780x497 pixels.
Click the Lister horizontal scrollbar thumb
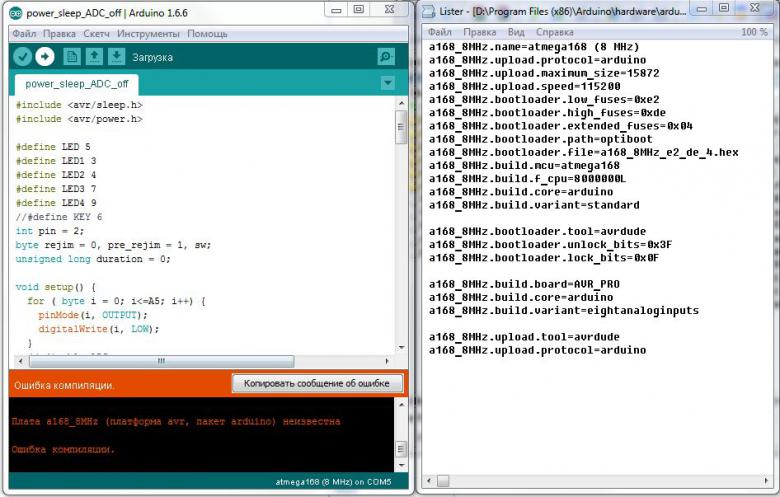pos(443,481)
